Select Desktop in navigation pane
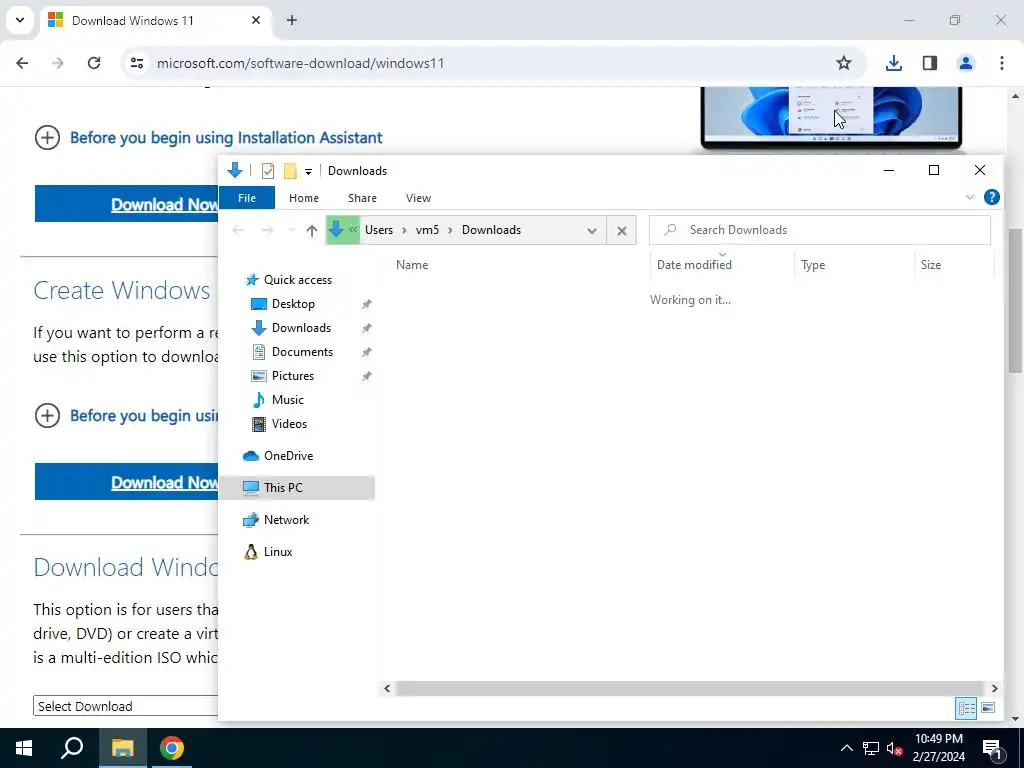Viewport: 1024px width, 768px height. [293, 304]
